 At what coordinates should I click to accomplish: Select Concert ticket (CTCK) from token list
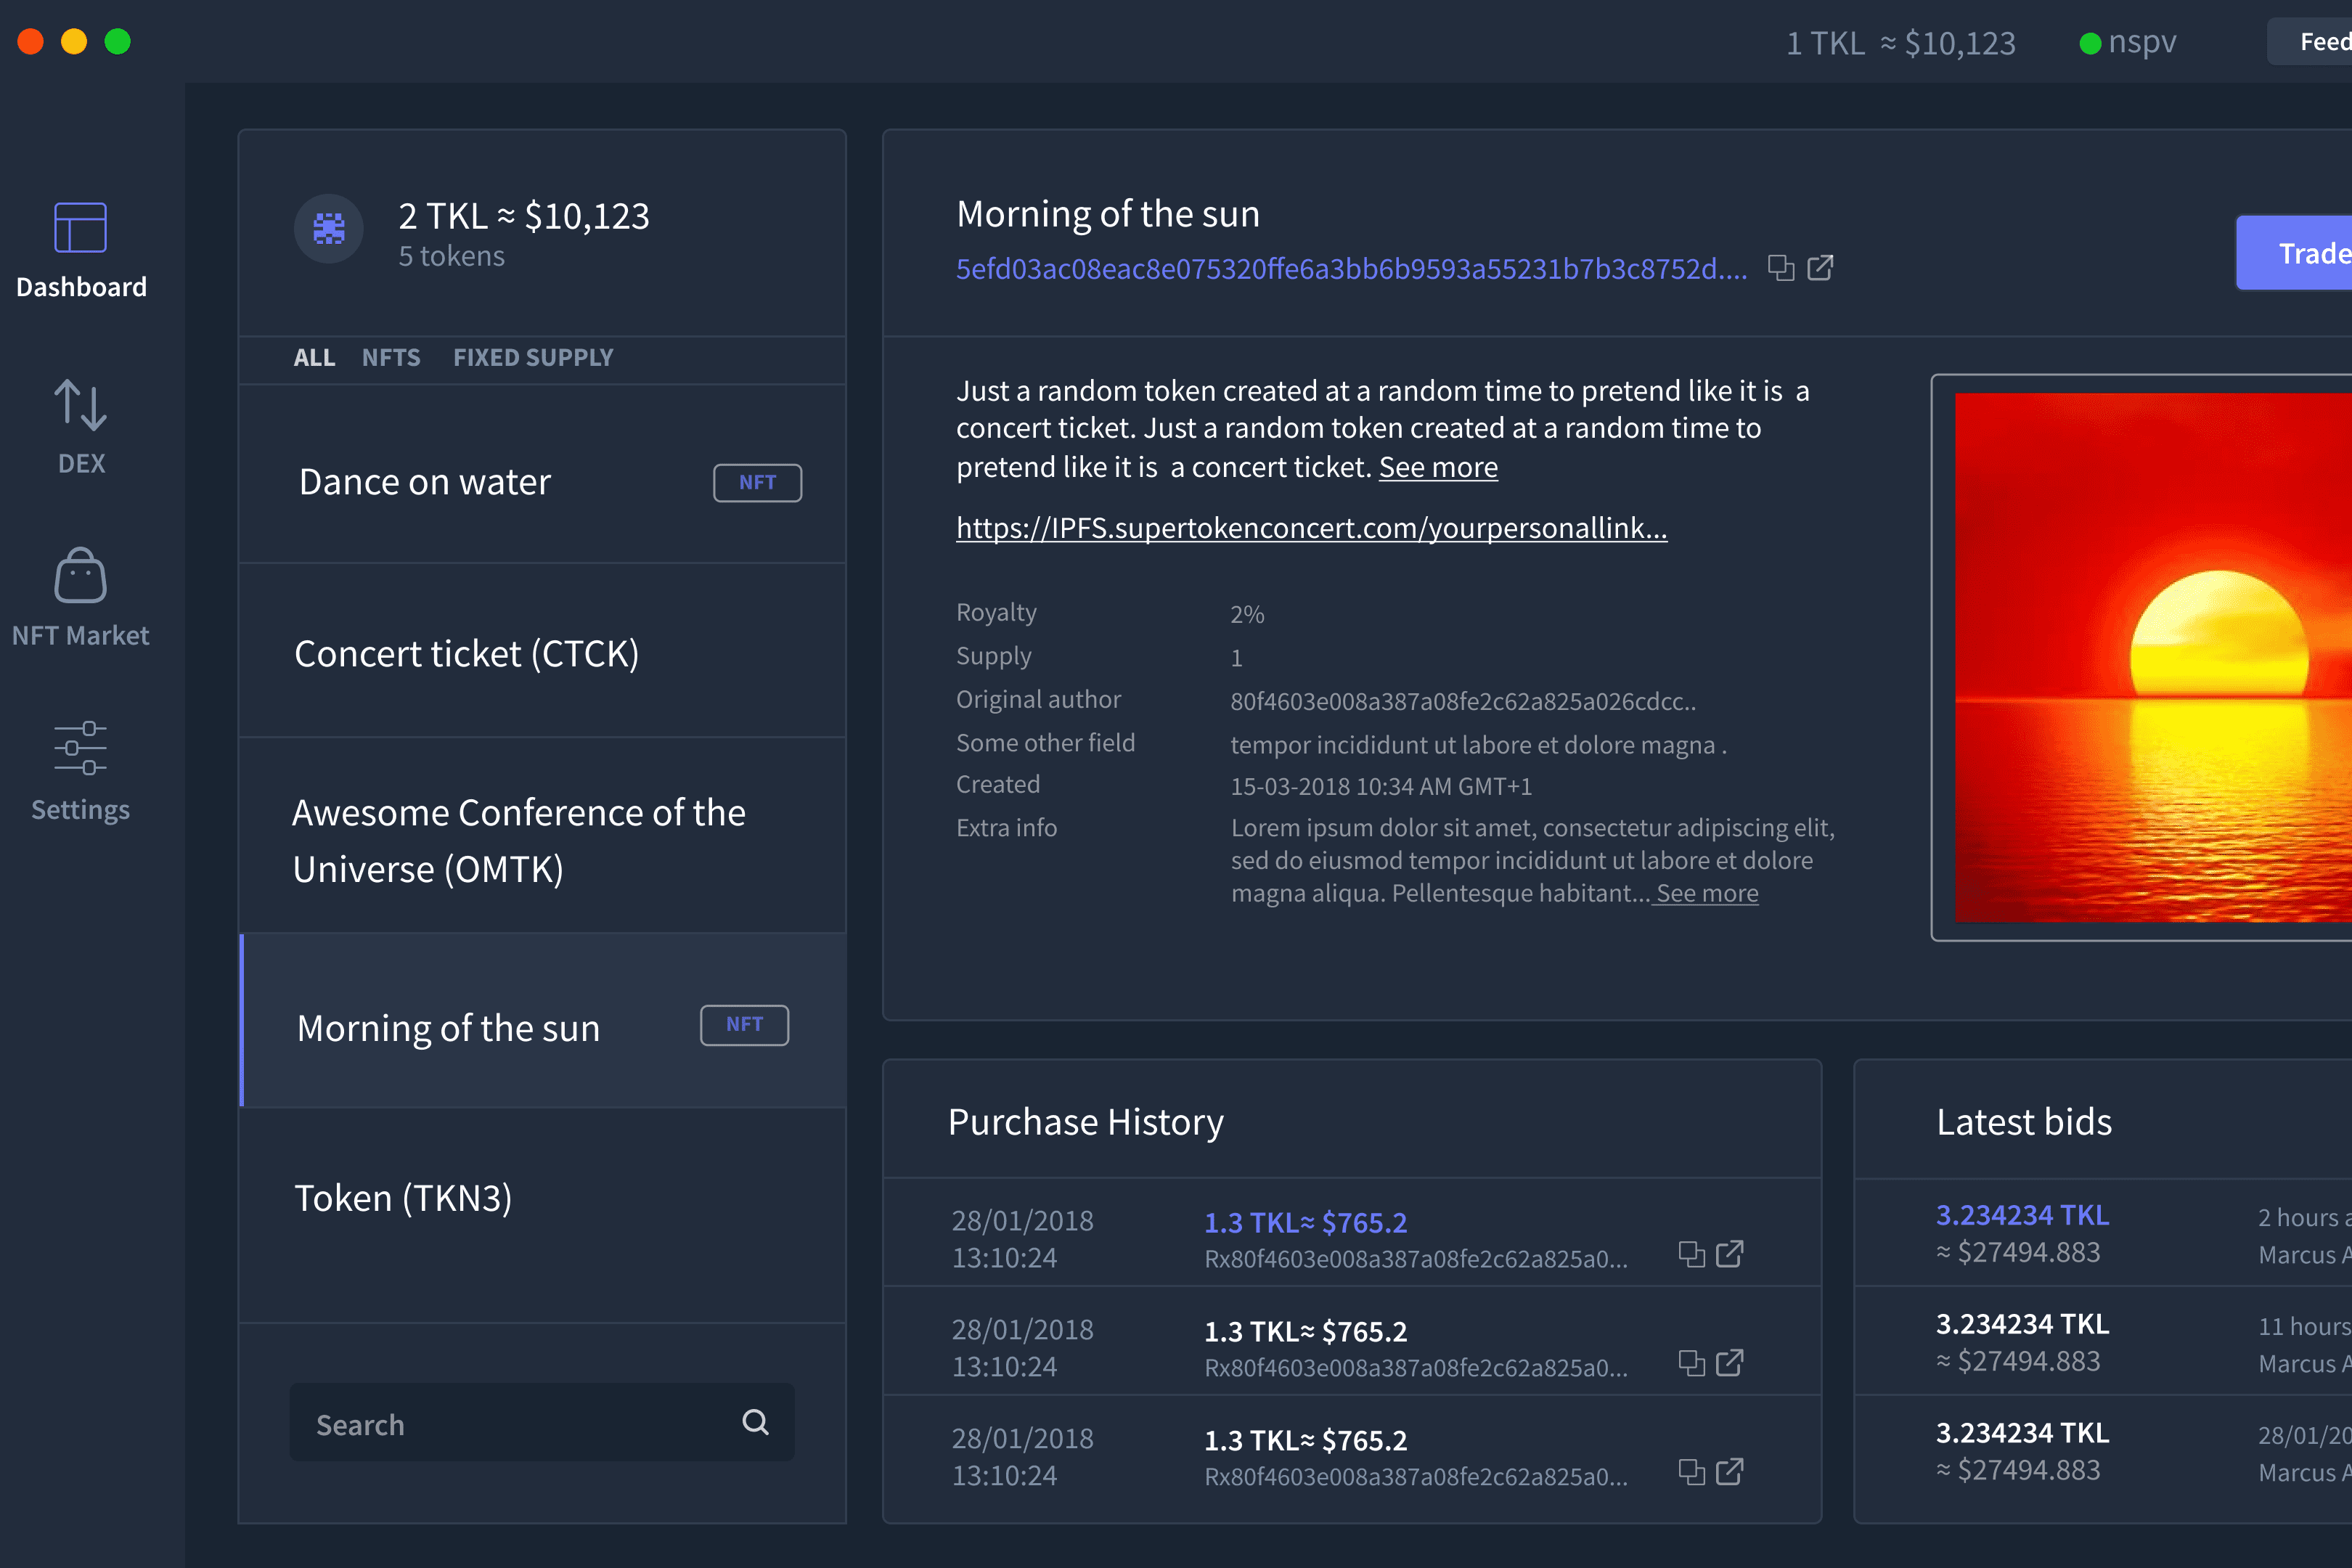[x=466, y=653]
